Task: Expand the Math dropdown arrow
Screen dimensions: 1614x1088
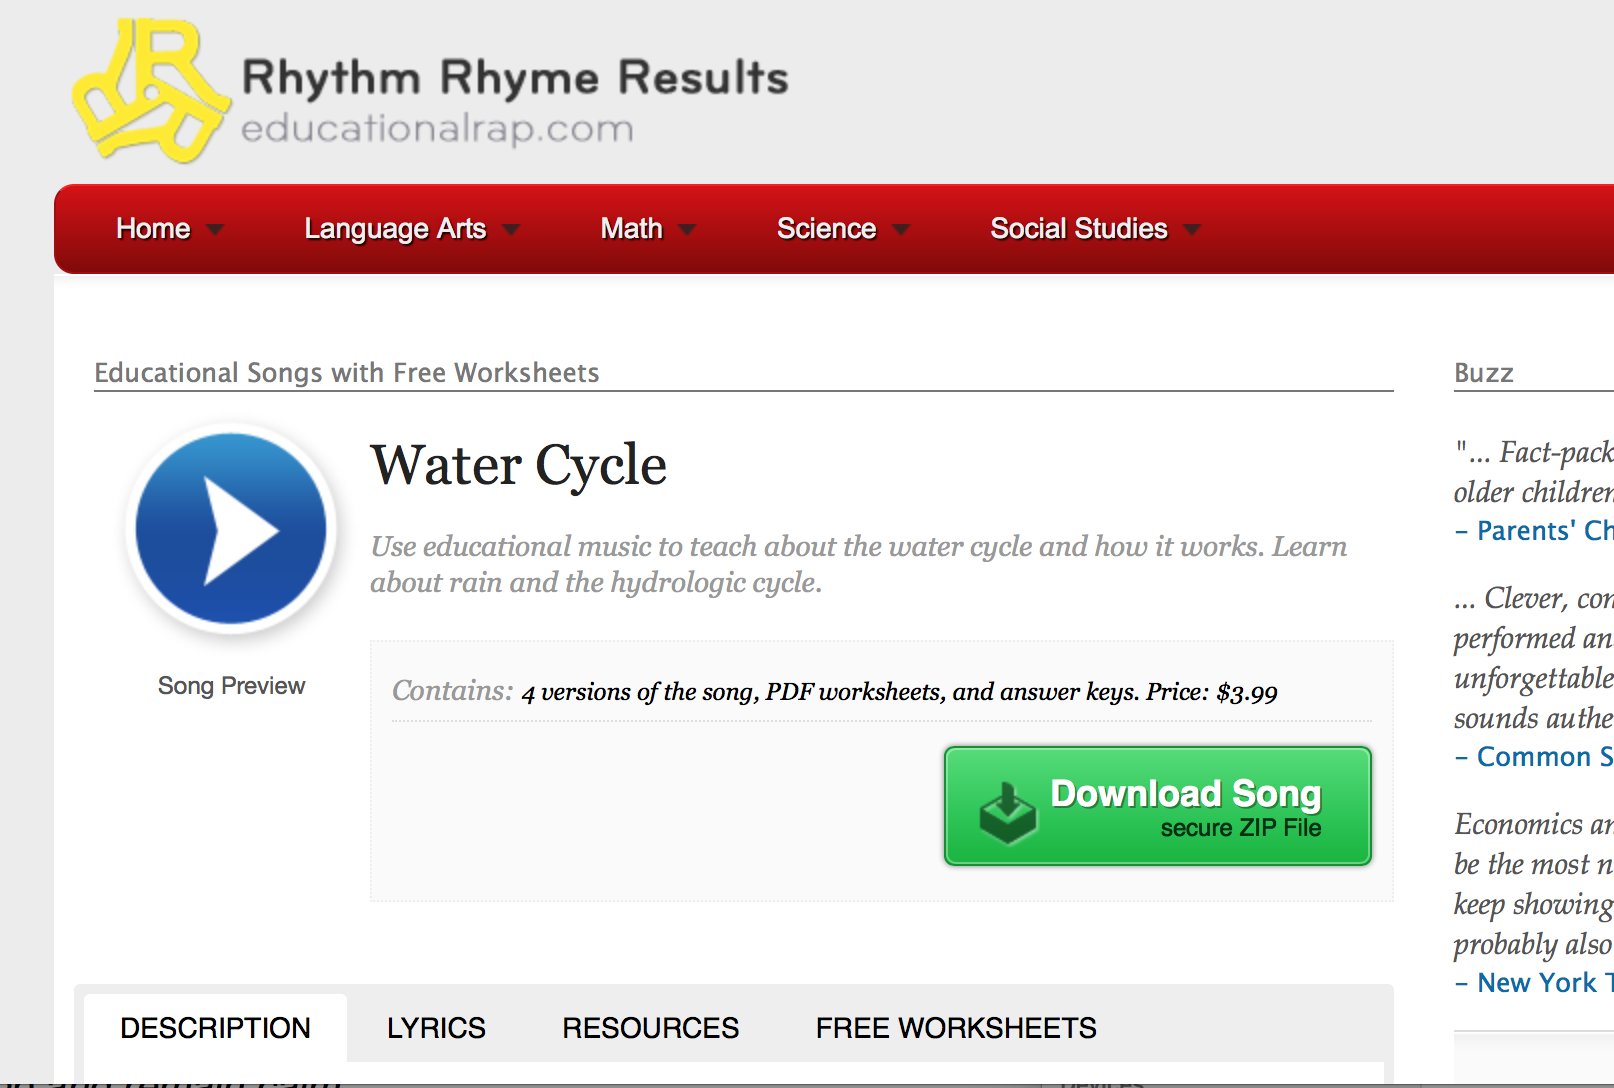Action: (x=687, y=230)
